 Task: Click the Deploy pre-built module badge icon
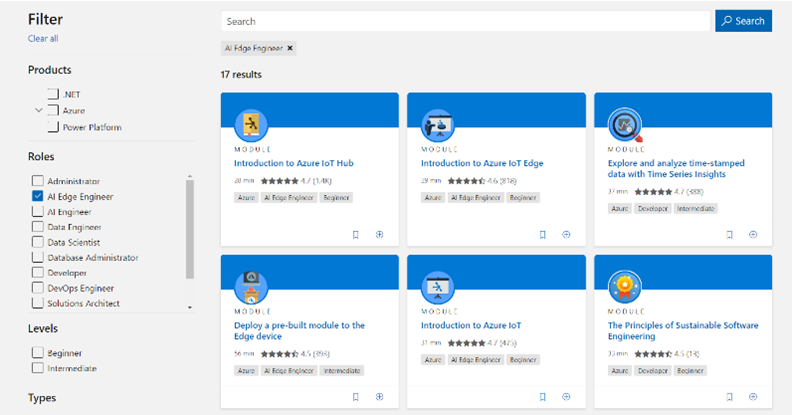(251, 287)
